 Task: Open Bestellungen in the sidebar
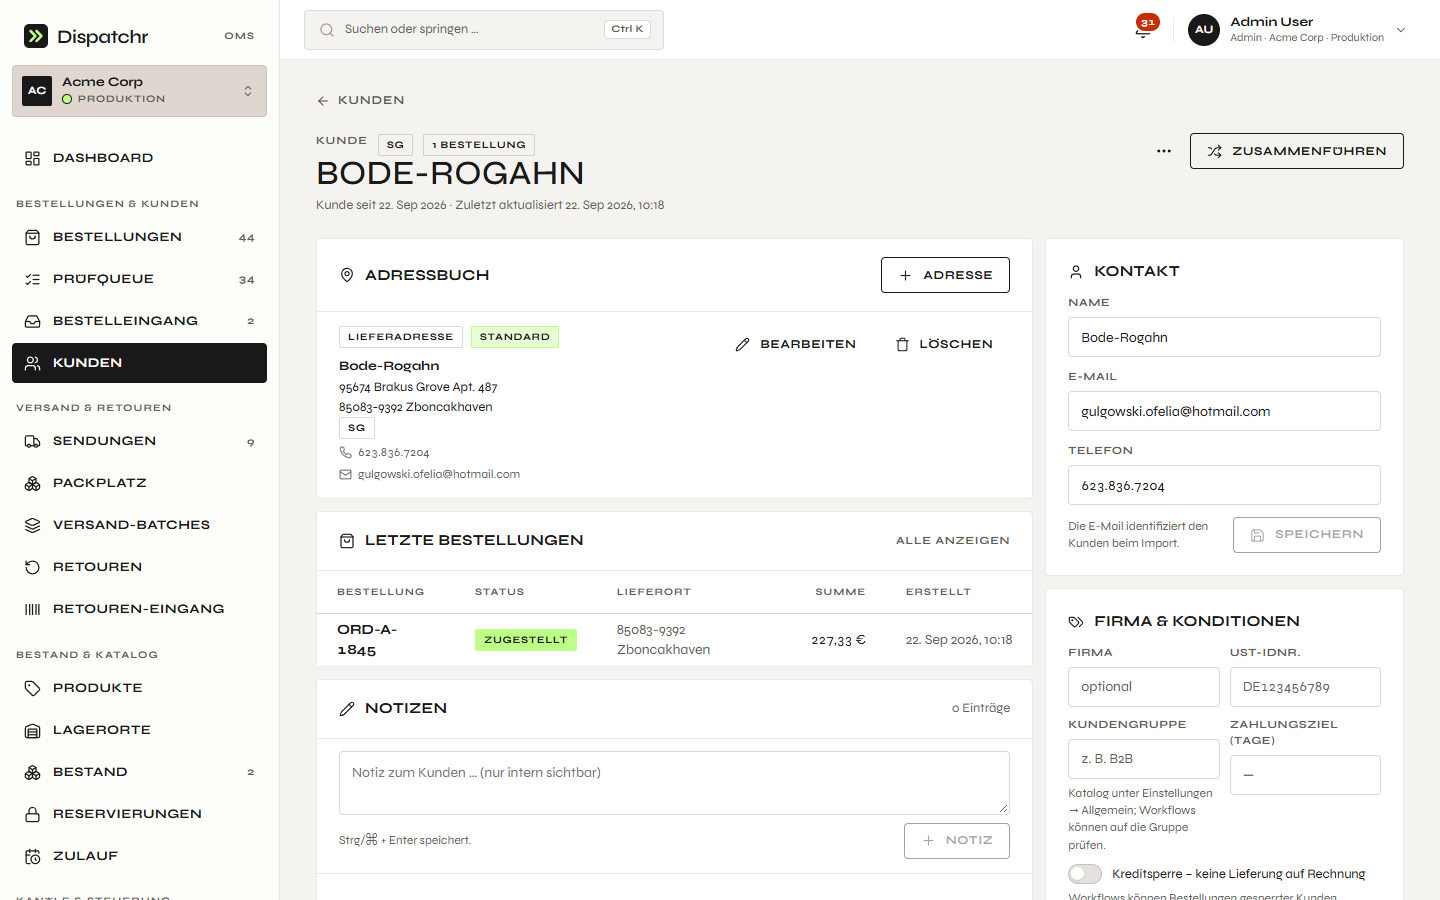pos(139,237)
